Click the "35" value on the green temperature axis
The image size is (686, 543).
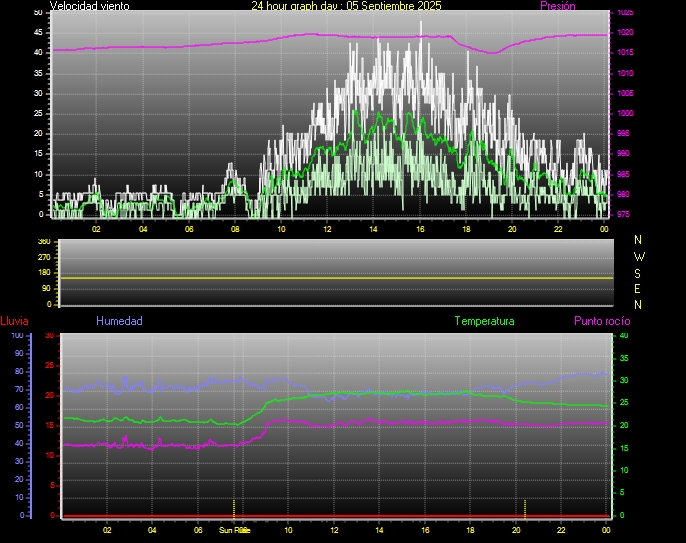click(x=624, y=358)
